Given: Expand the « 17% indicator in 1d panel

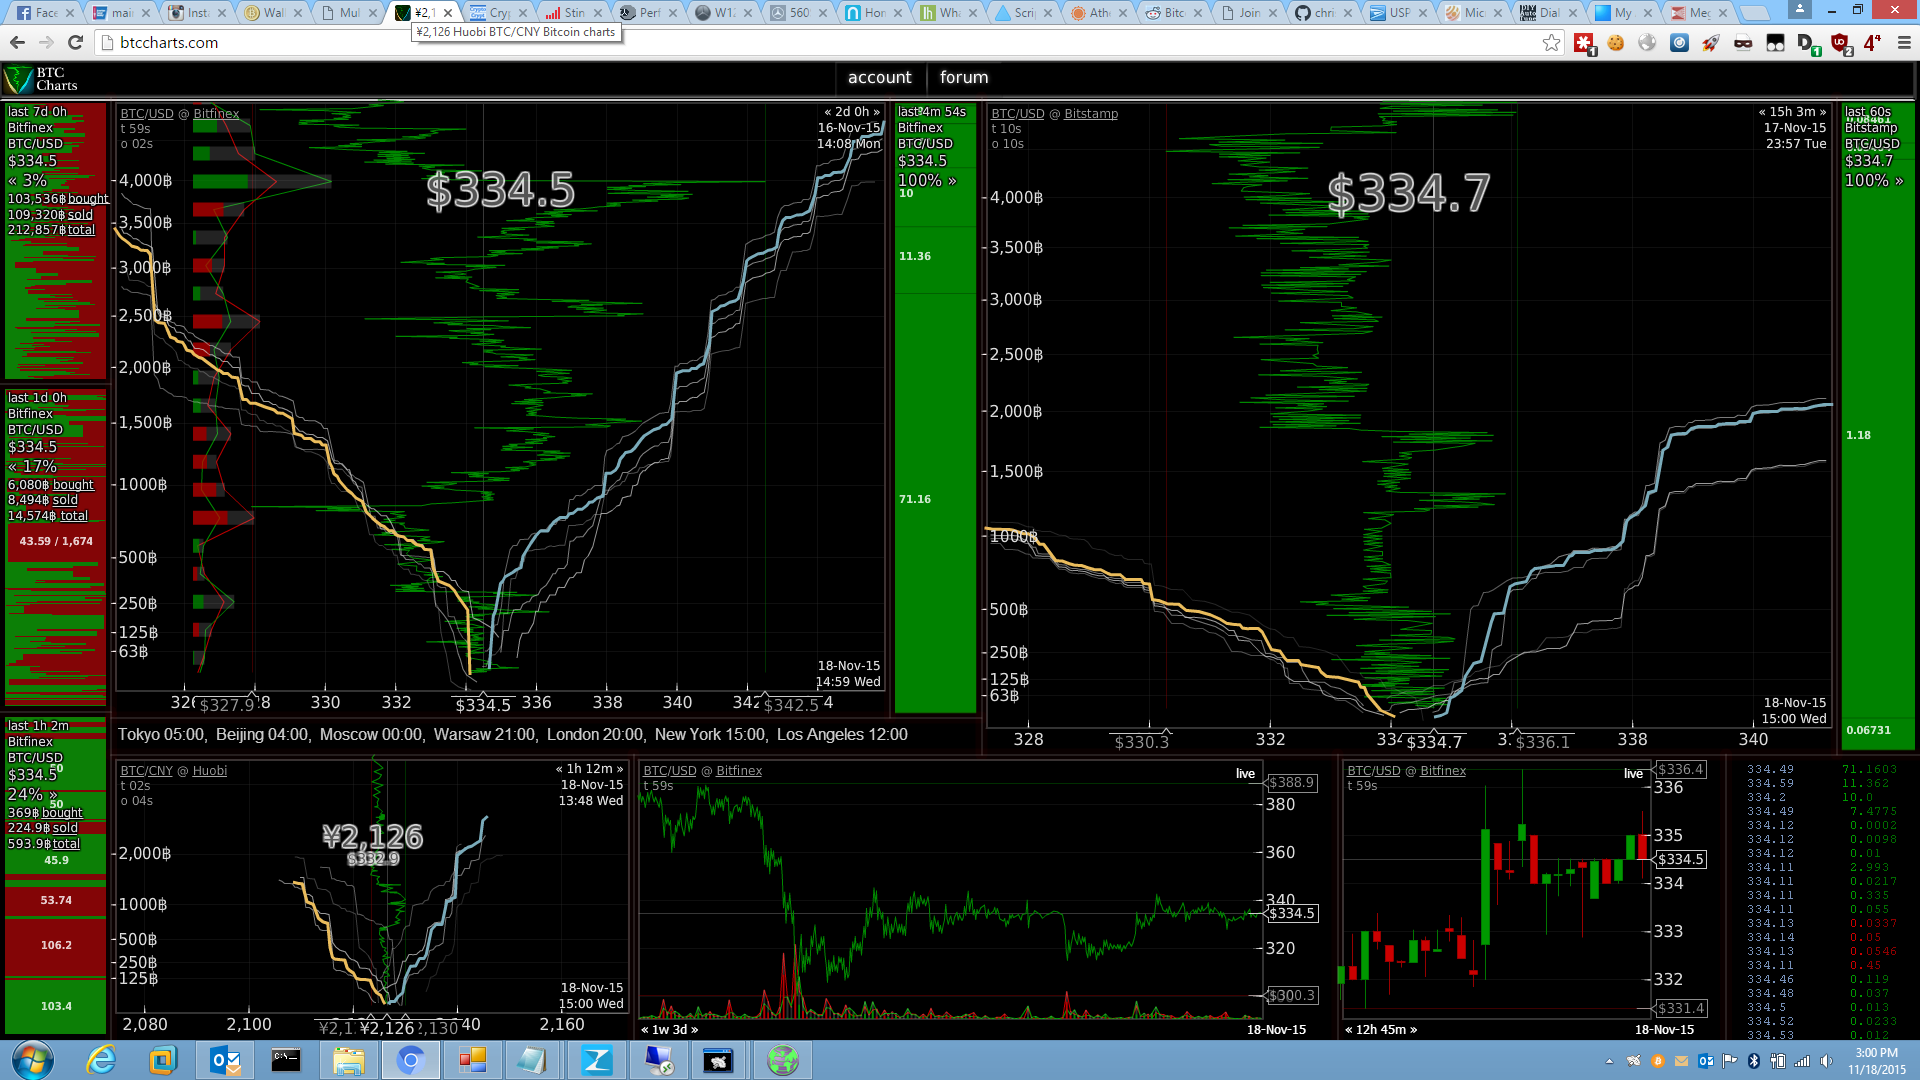Looking at the screenshot, I should tap(32, 467).
